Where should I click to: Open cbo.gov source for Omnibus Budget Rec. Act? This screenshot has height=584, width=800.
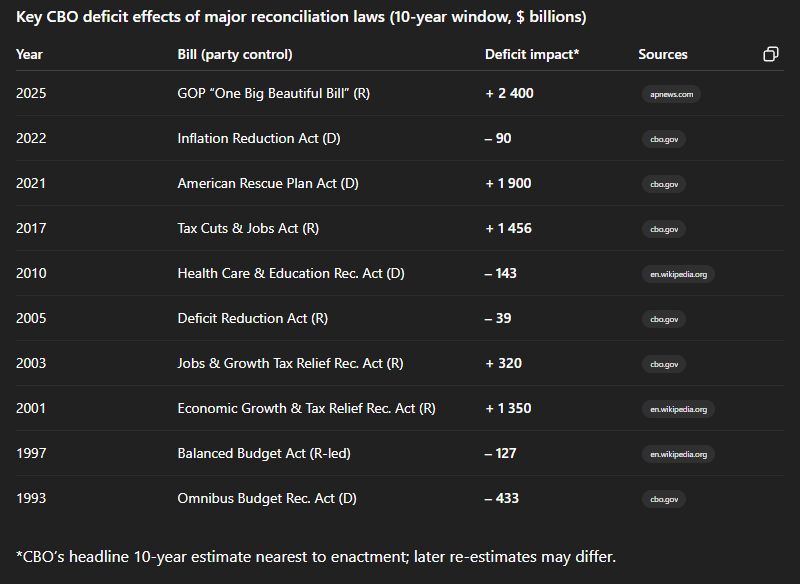[664, 499]
